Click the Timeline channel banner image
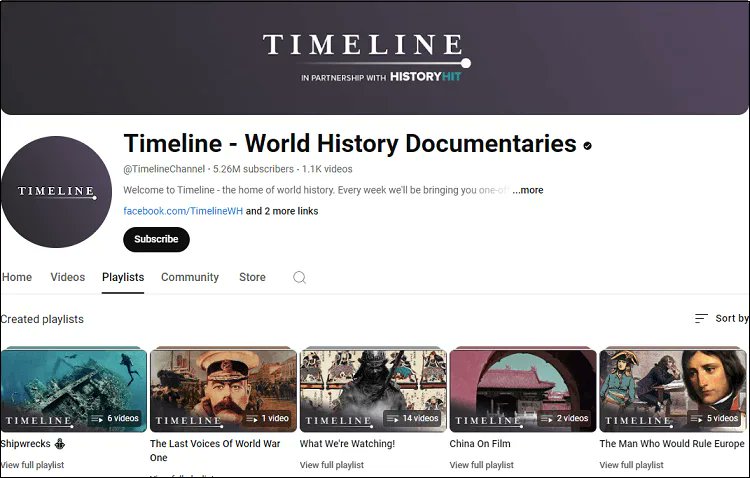Image resolution: width=750 pixels, height=478 pixels. (x=375, y=58)
